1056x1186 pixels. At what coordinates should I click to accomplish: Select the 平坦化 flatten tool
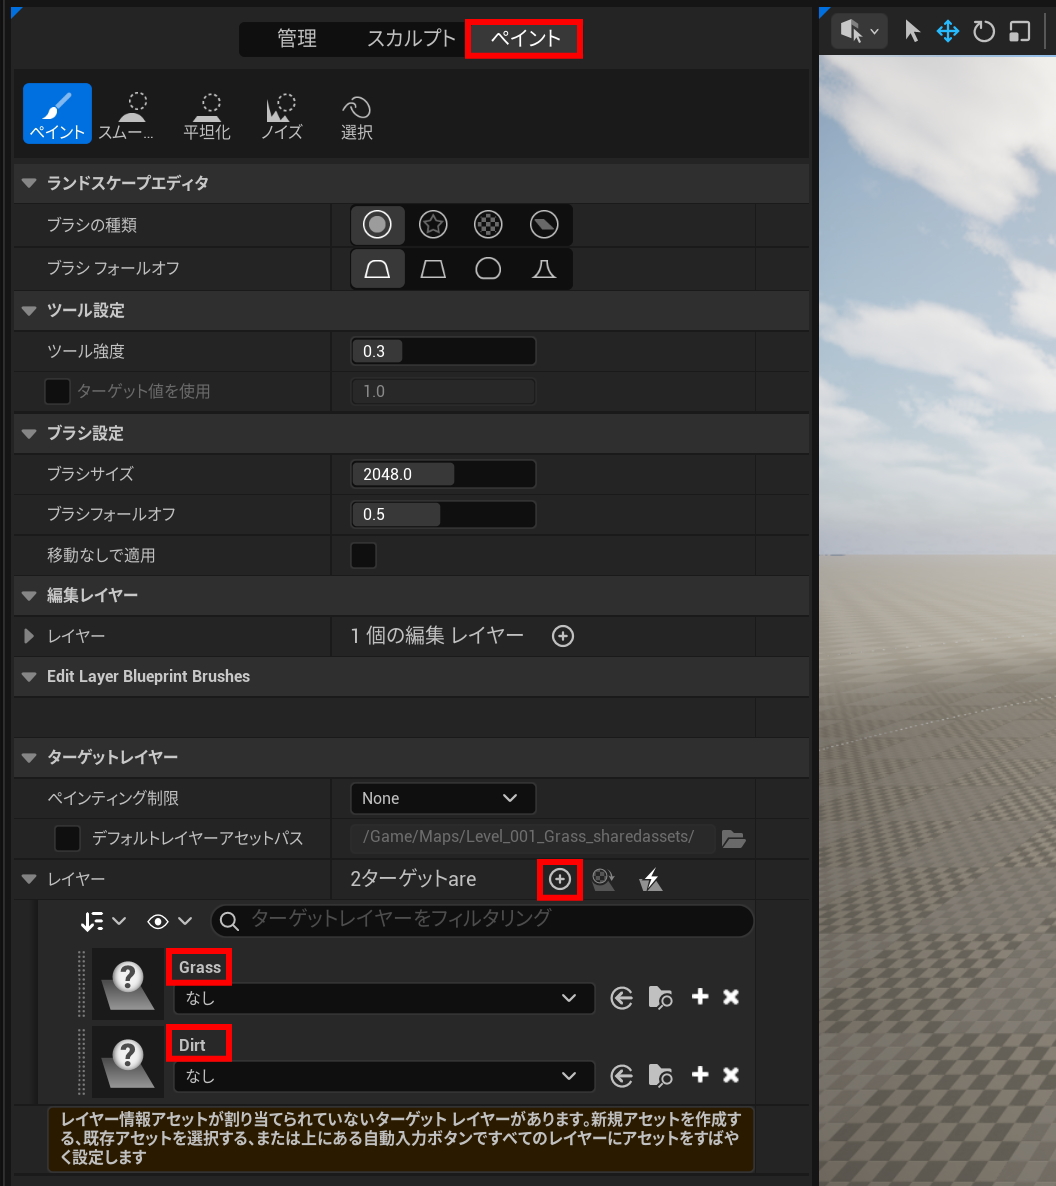coord(207,115)
